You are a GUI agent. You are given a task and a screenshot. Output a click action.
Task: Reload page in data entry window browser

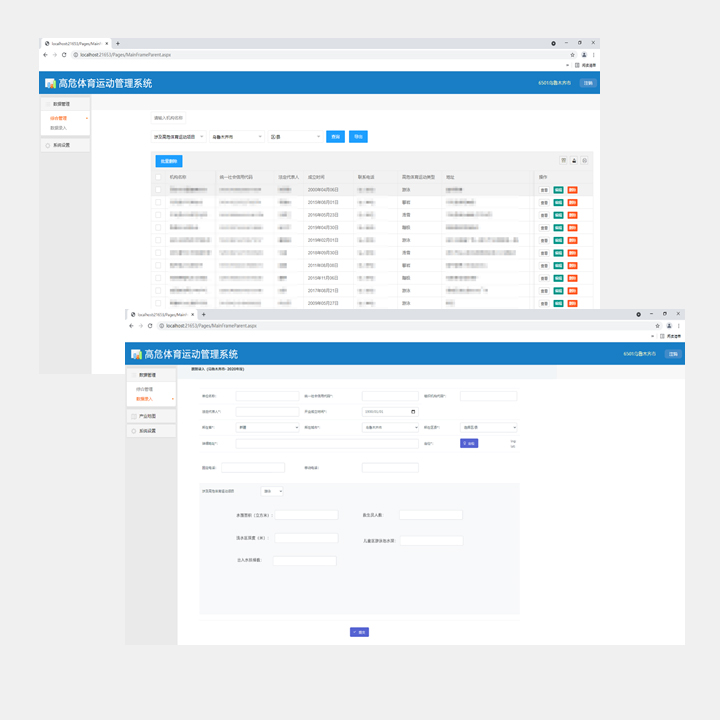[150, 326]
